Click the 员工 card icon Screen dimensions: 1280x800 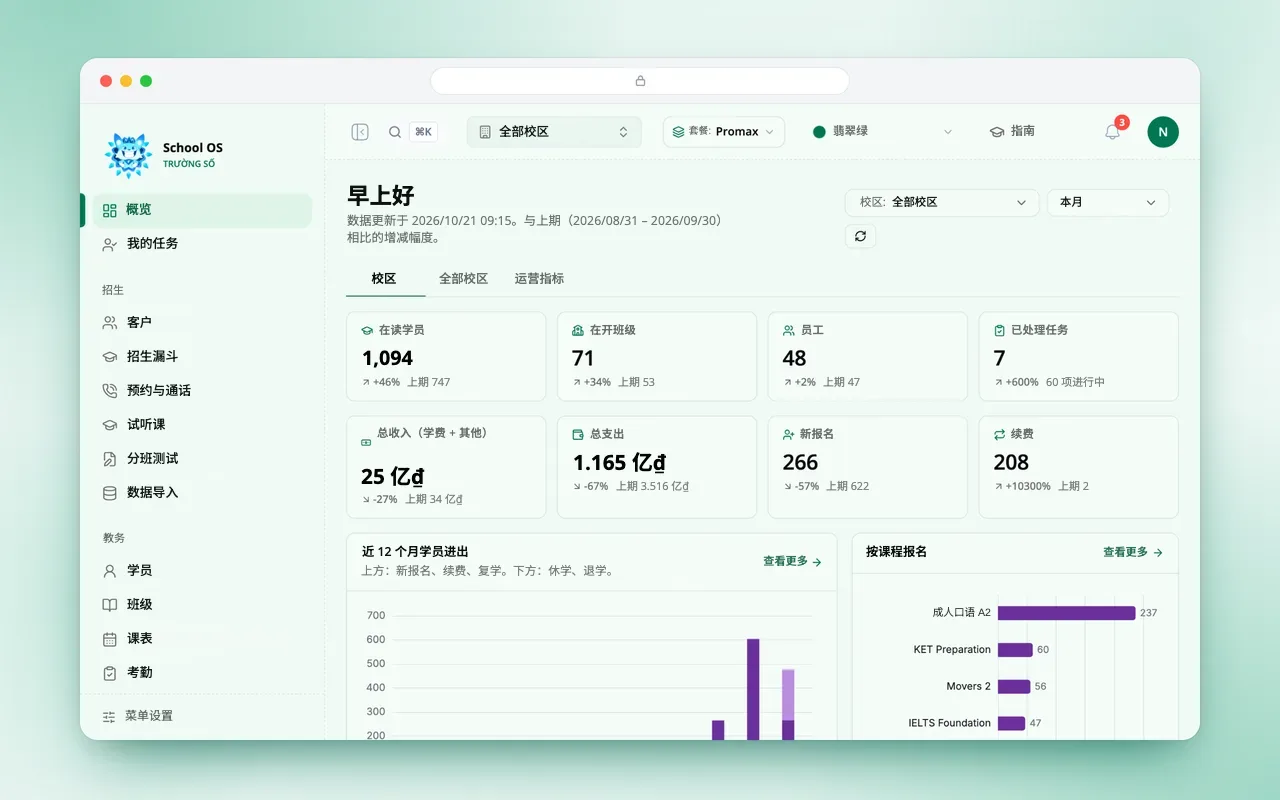point(788,330)
